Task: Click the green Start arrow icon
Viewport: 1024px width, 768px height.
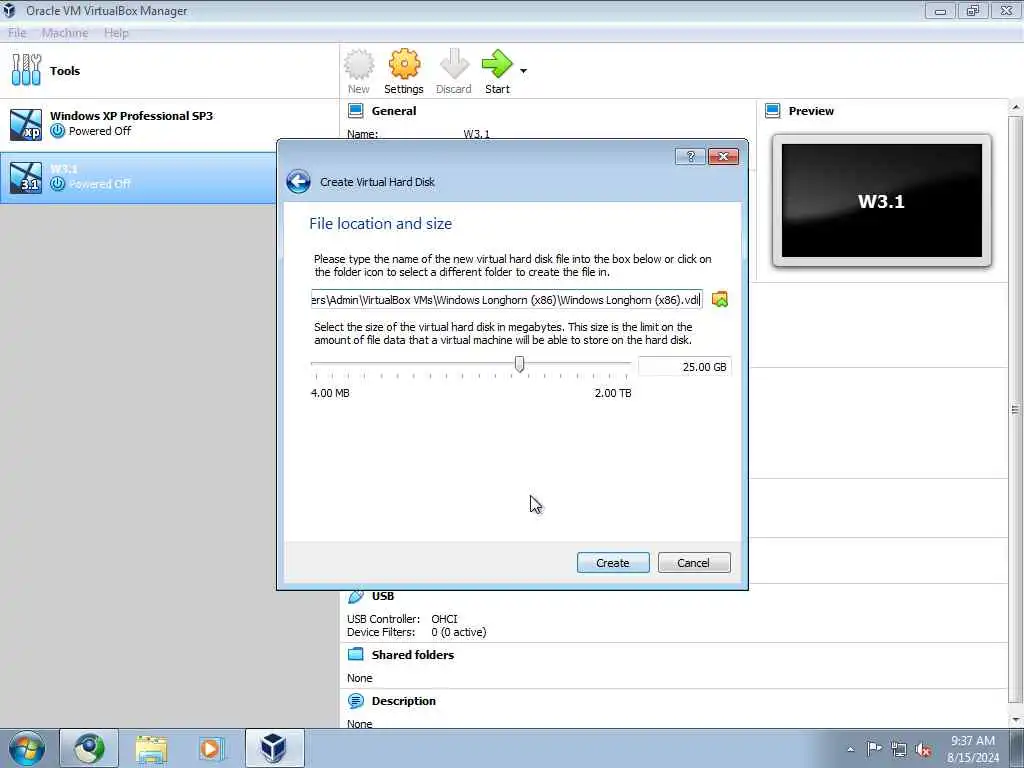Action: point(497,65)
